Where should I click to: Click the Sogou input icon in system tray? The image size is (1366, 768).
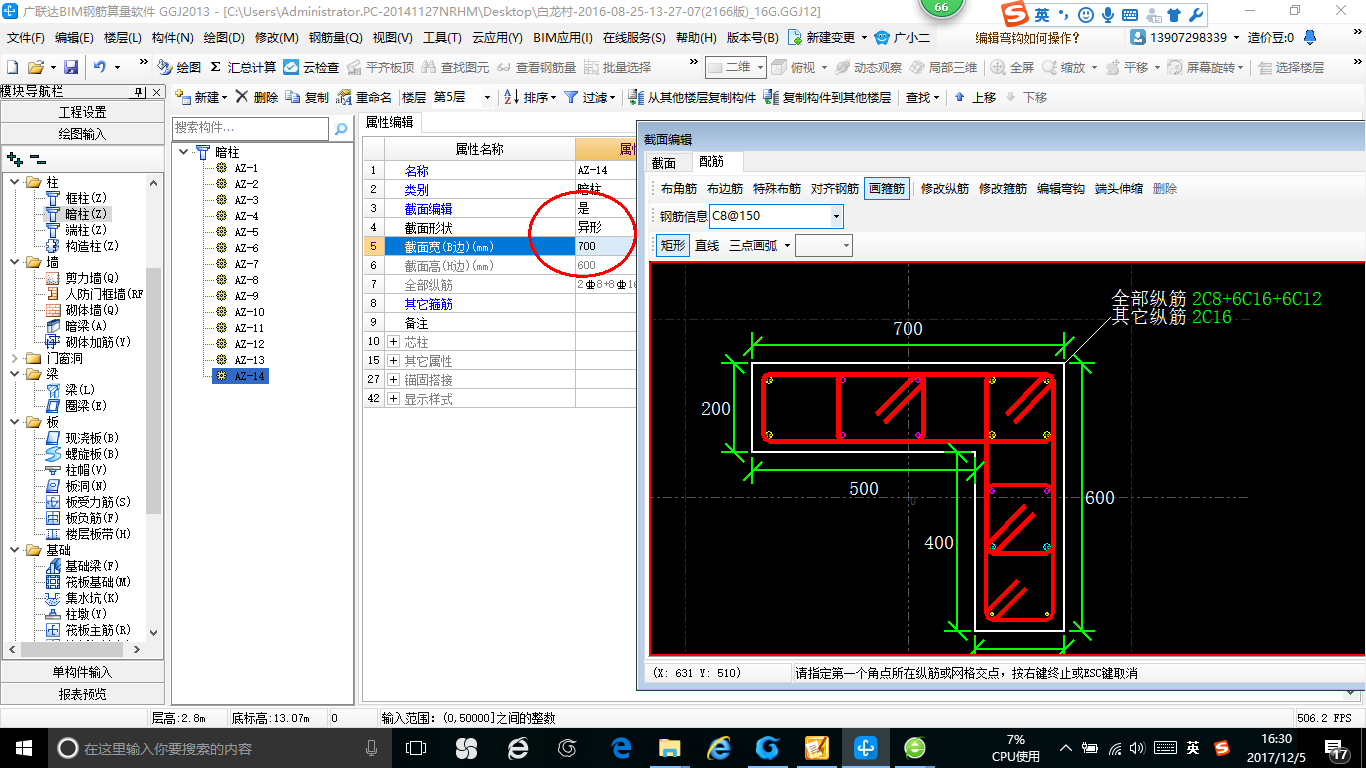pyautogui.click(x=1221, y=748)
